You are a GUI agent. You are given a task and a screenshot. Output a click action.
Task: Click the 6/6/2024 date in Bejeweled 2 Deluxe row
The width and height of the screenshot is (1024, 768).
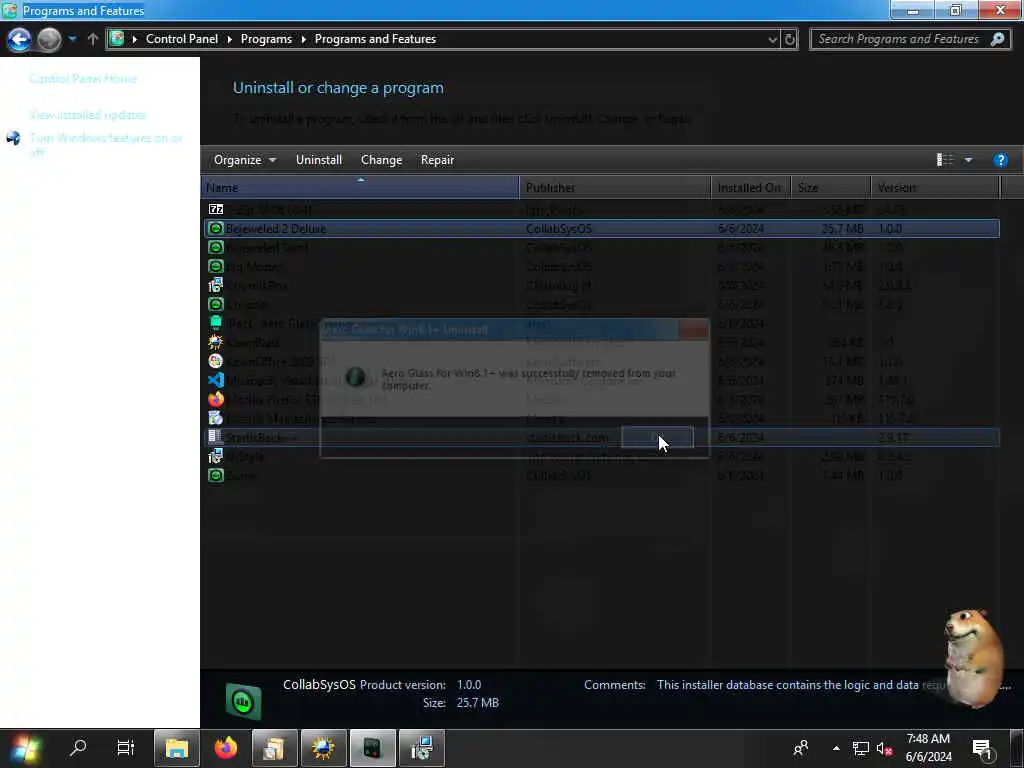(x=741, y=229)
